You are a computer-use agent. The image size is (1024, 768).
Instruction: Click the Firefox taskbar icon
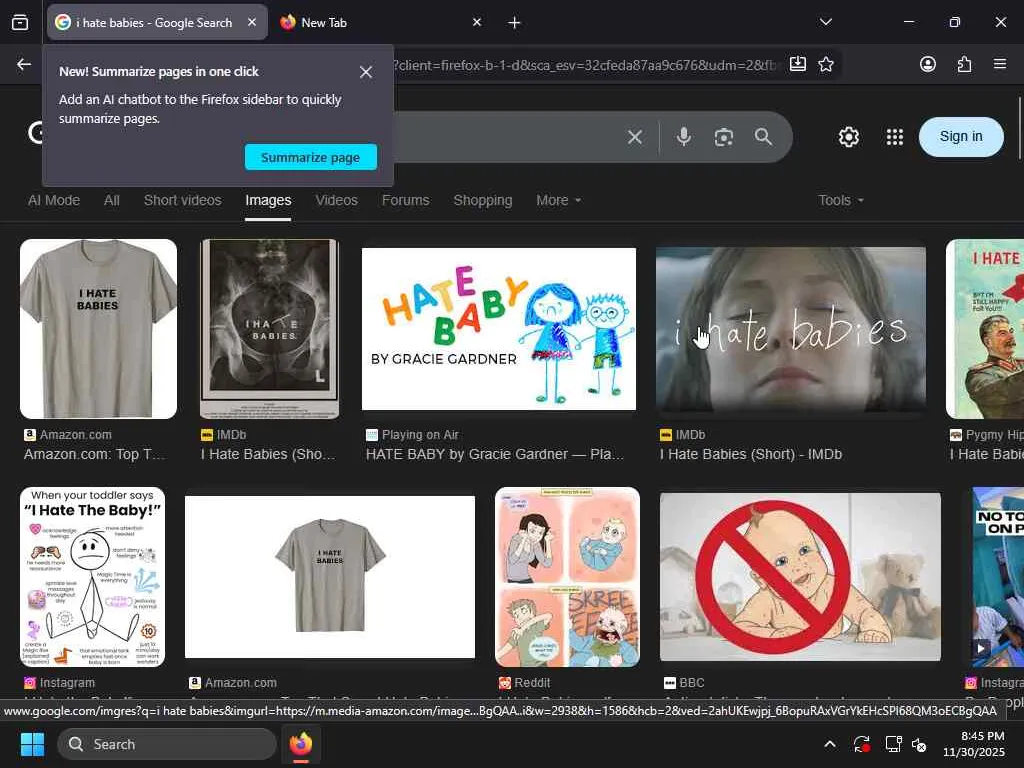300,744
